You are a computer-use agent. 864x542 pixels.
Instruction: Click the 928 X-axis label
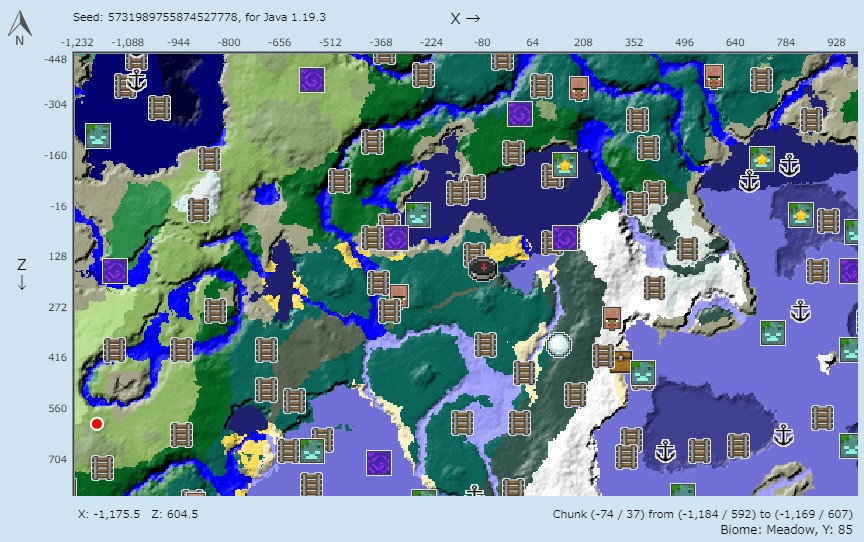coord(836,42)
